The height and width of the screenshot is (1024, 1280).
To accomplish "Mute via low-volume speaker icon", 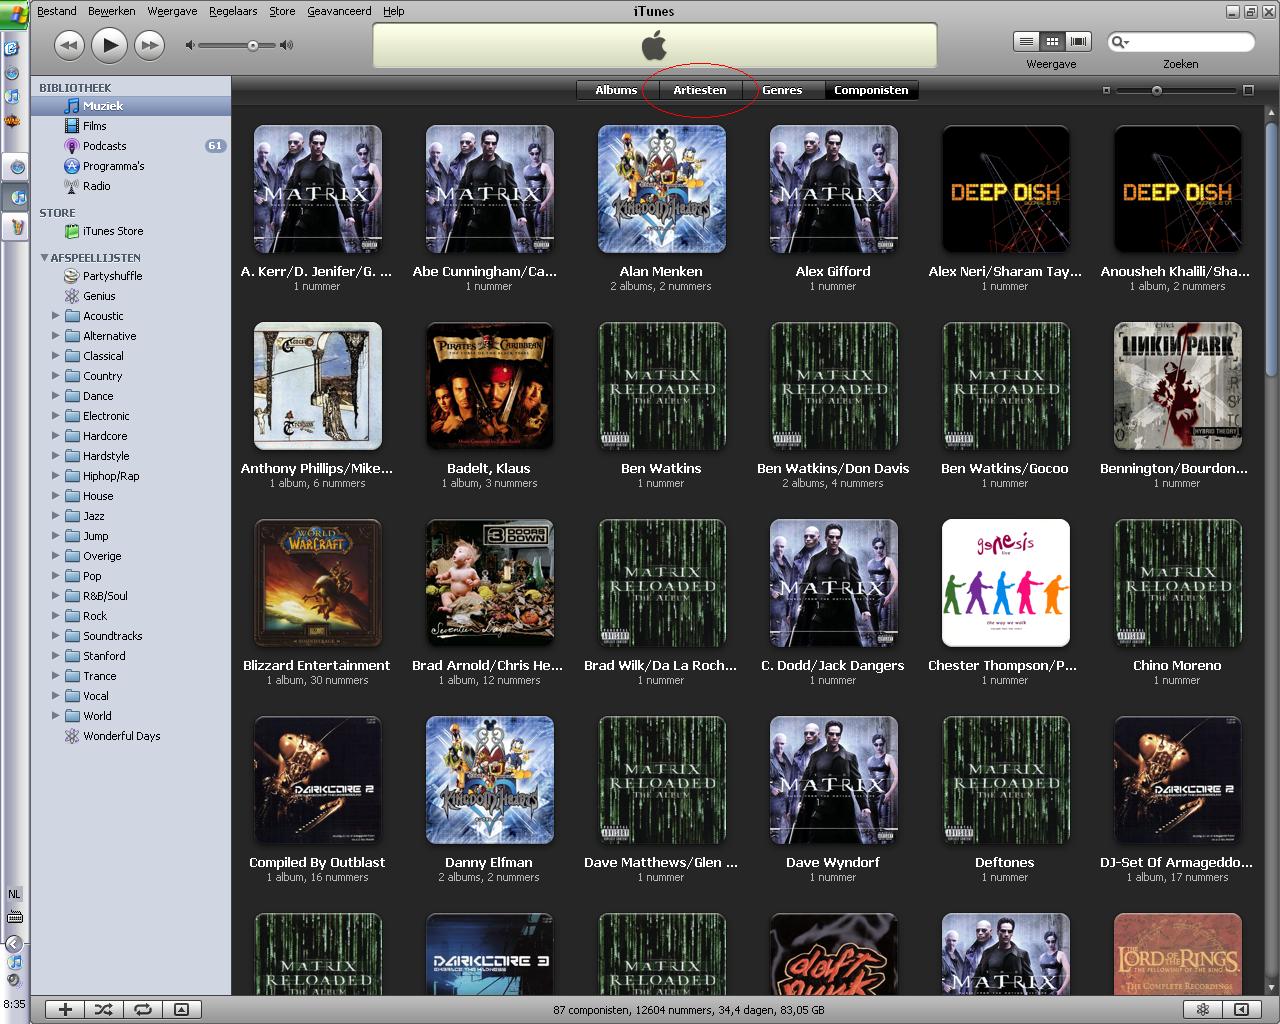I will (190, 45).
